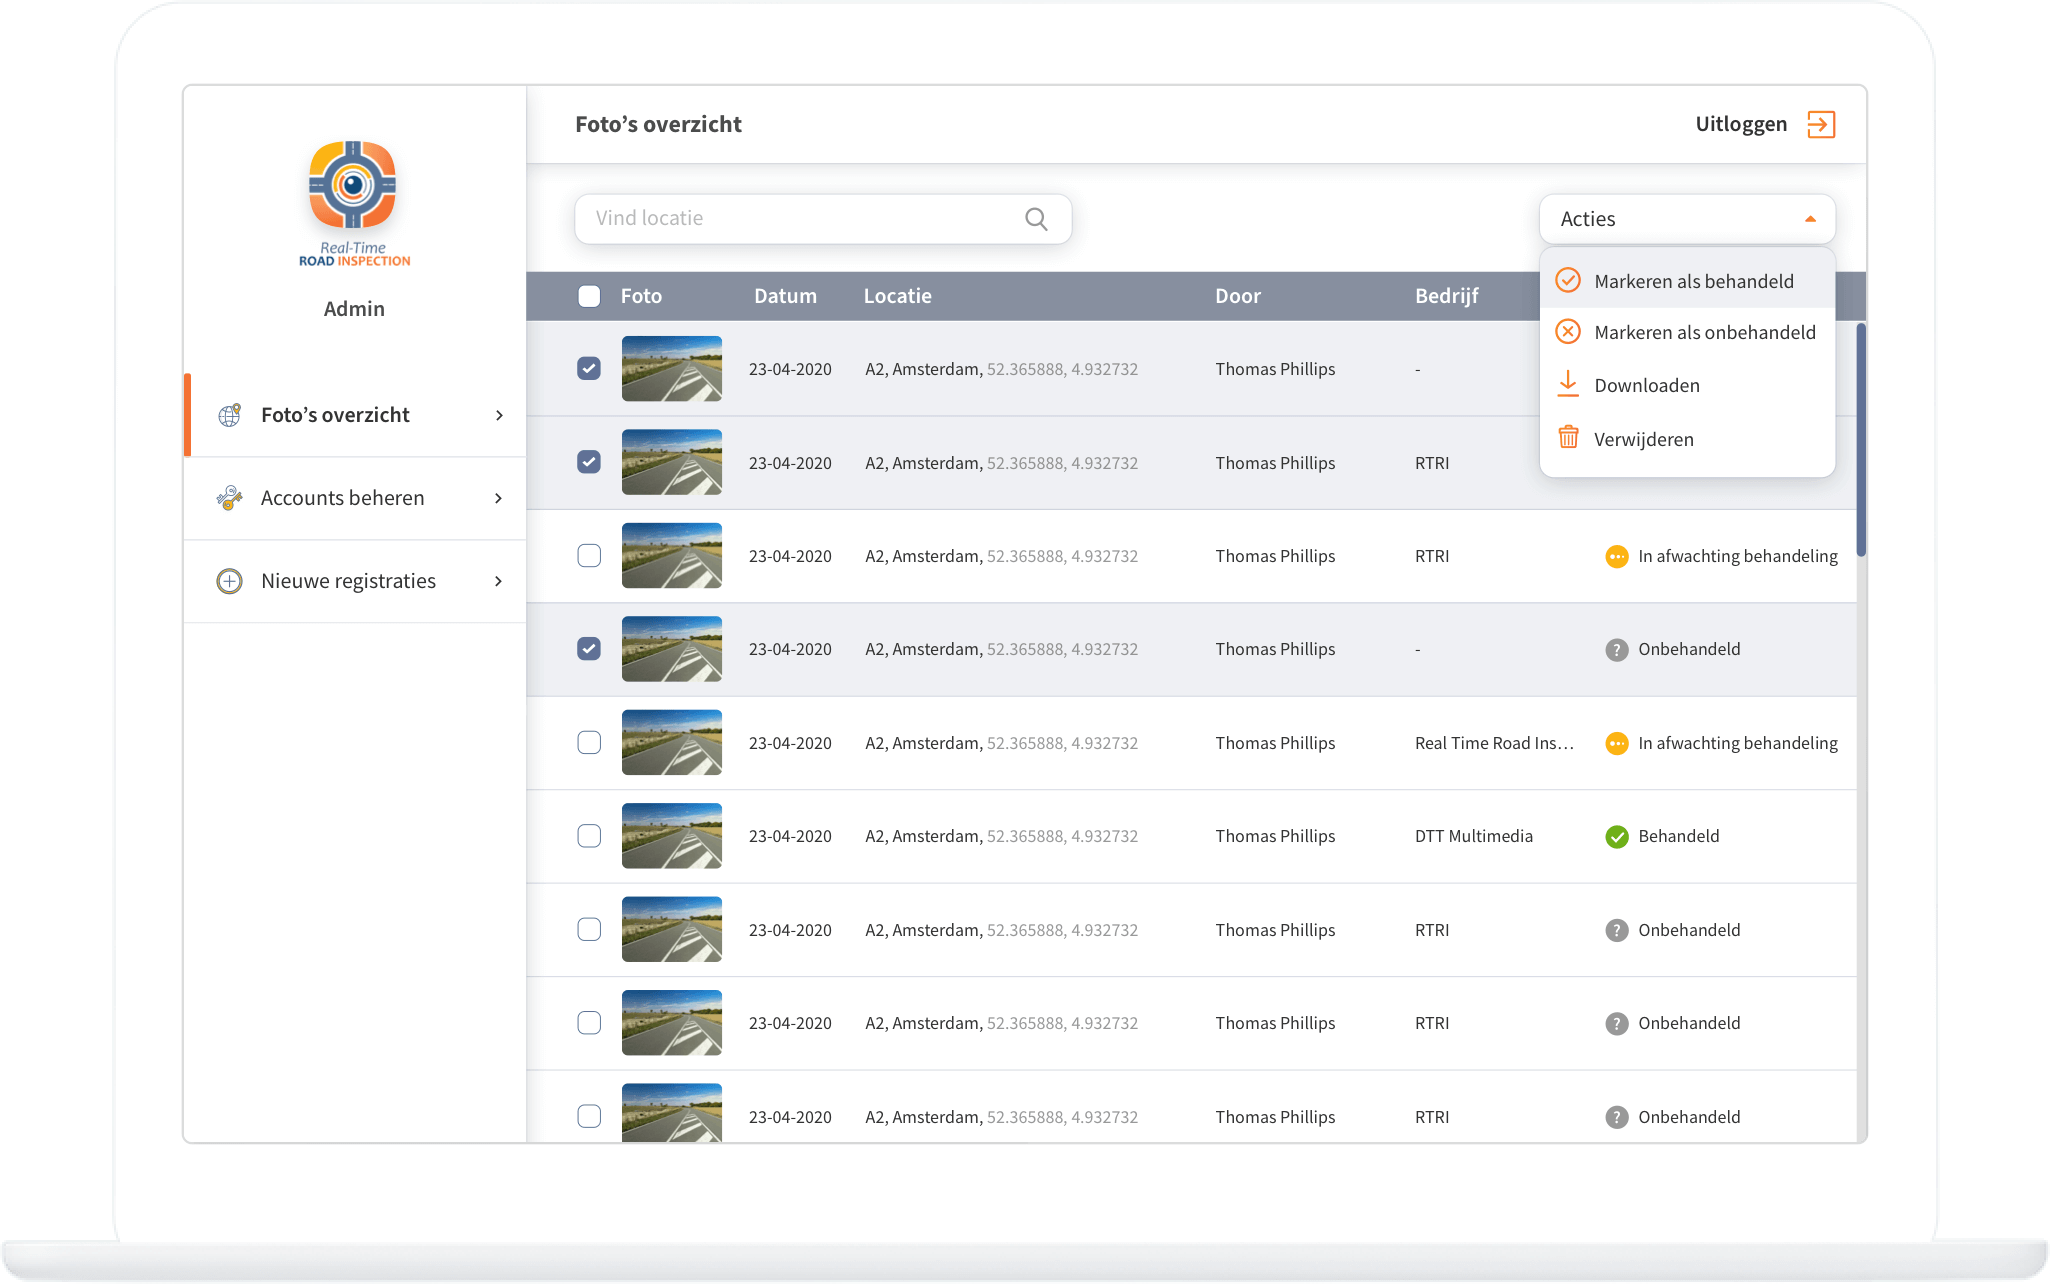Select Verwijderen in the Acties menu
This screenshot has width=2050, height=1284.
[x=1687, y=439]
